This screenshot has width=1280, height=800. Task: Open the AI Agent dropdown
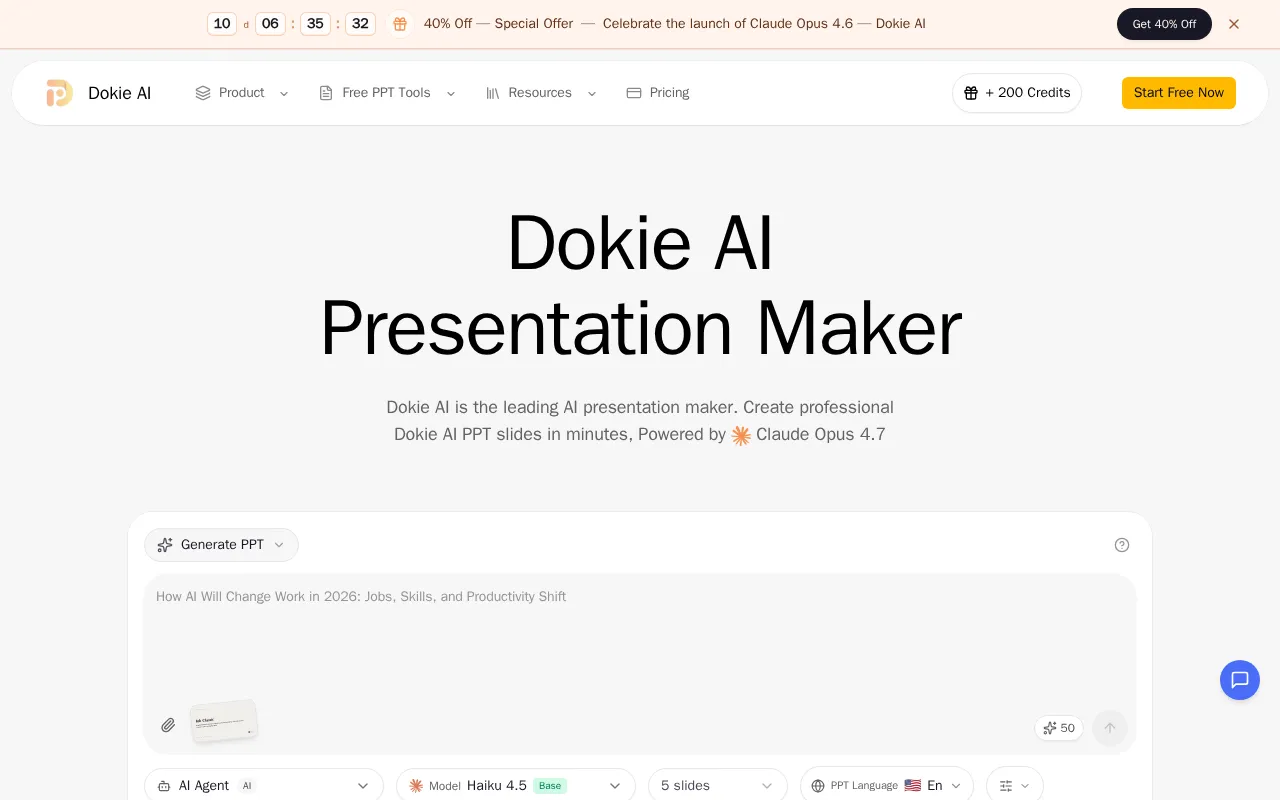264,785
